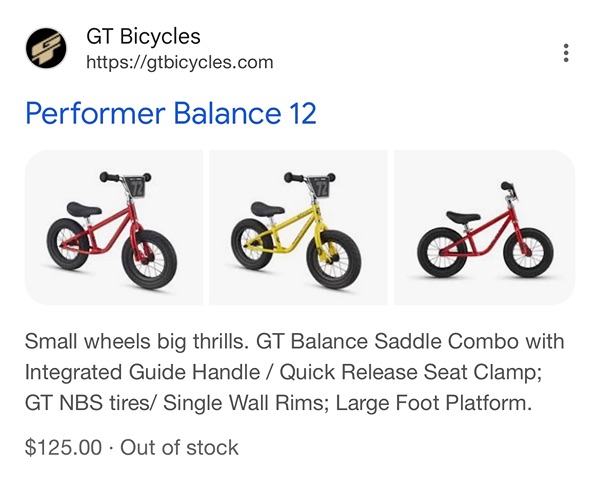Click the GT Bicycles round logo icon
Viewport: 600px width, 485px height.
[x=46, y=48]
